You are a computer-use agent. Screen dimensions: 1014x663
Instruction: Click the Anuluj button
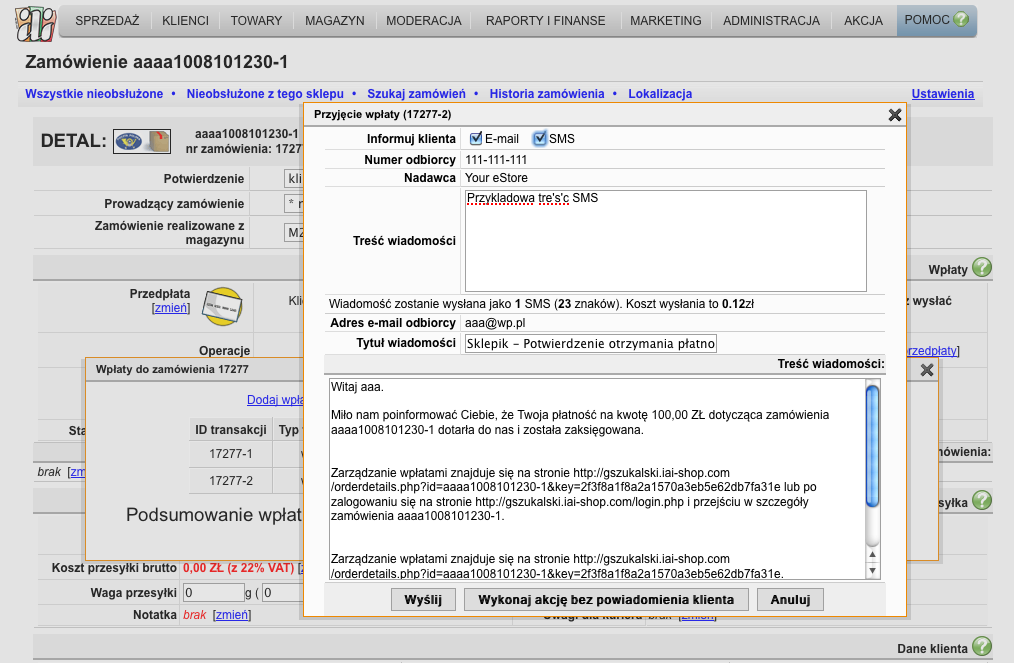(x=790, y=600)
